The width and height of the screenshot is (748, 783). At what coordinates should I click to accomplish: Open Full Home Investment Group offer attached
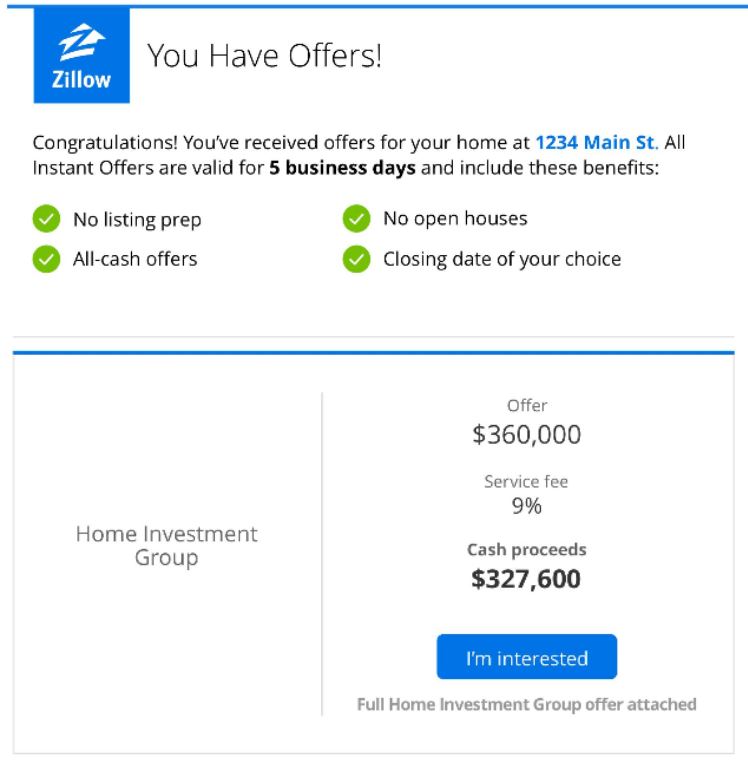click(527, 705)
